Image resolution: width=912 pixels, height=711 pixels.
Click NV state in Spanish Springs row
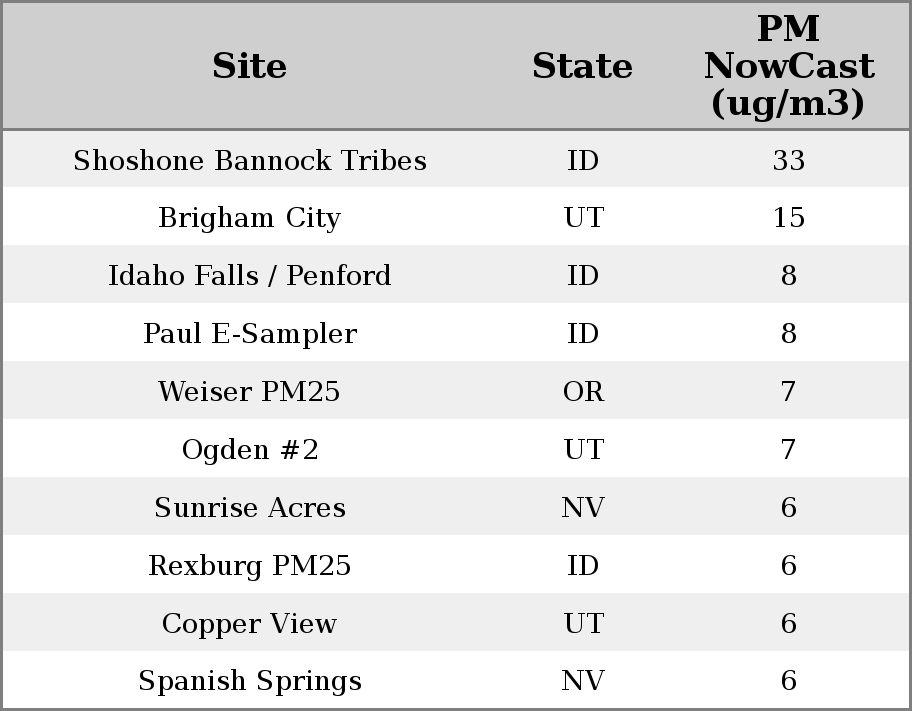(583, 681)
